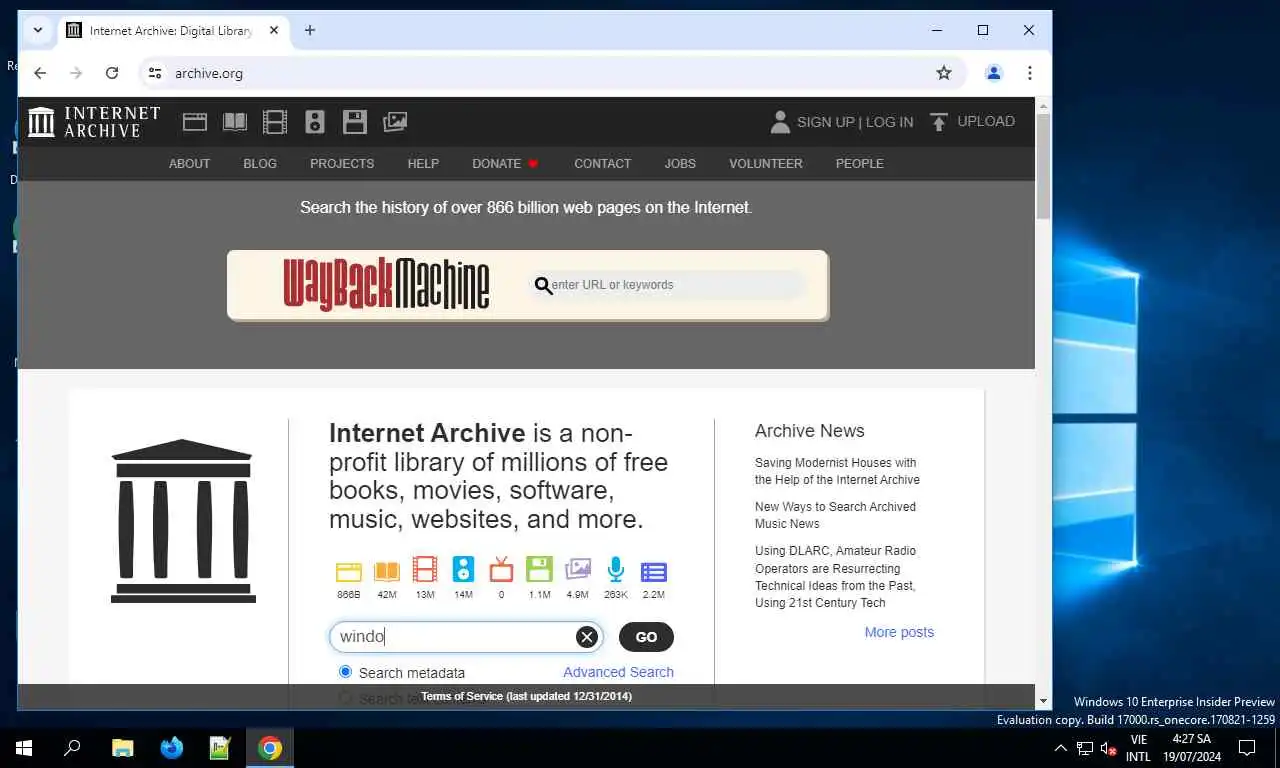The width and height of the screenshot is (1280, 768).
Task: Open the VOLUNTEER menu item
Action: pos(766,163)
